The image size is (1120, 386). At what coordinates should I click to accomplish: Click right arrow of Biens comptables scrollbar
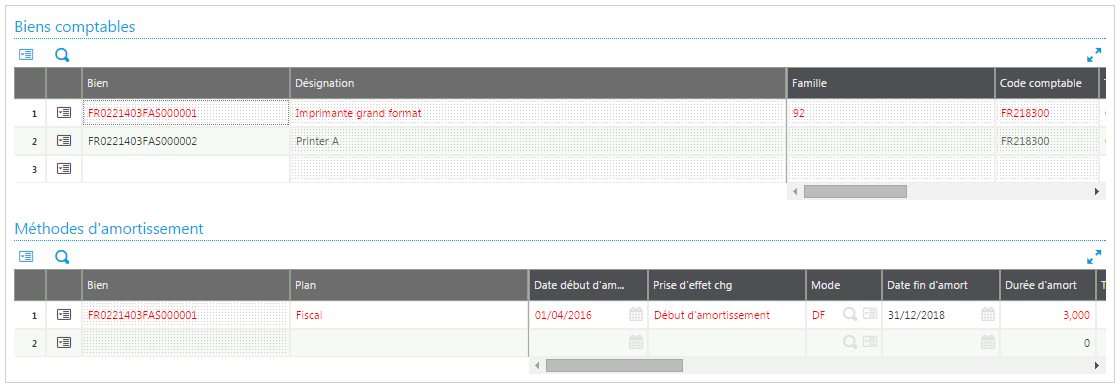click(x=1096, y=192)
